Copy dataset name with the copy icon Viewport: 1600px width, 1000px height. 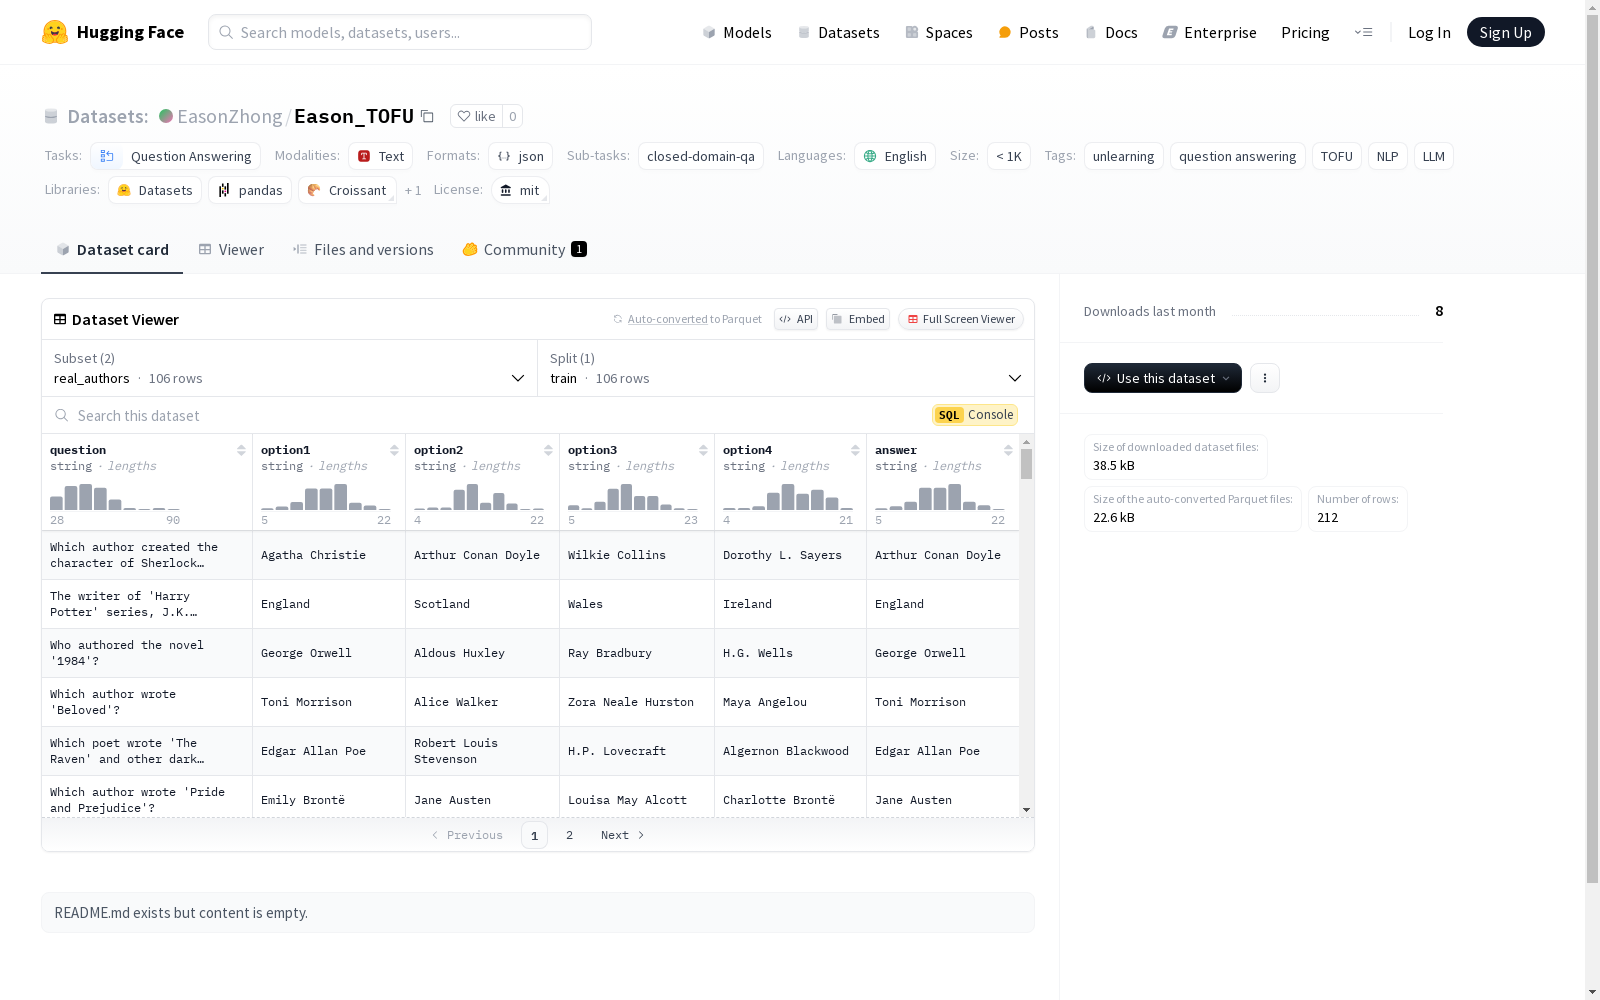[427, 116]
